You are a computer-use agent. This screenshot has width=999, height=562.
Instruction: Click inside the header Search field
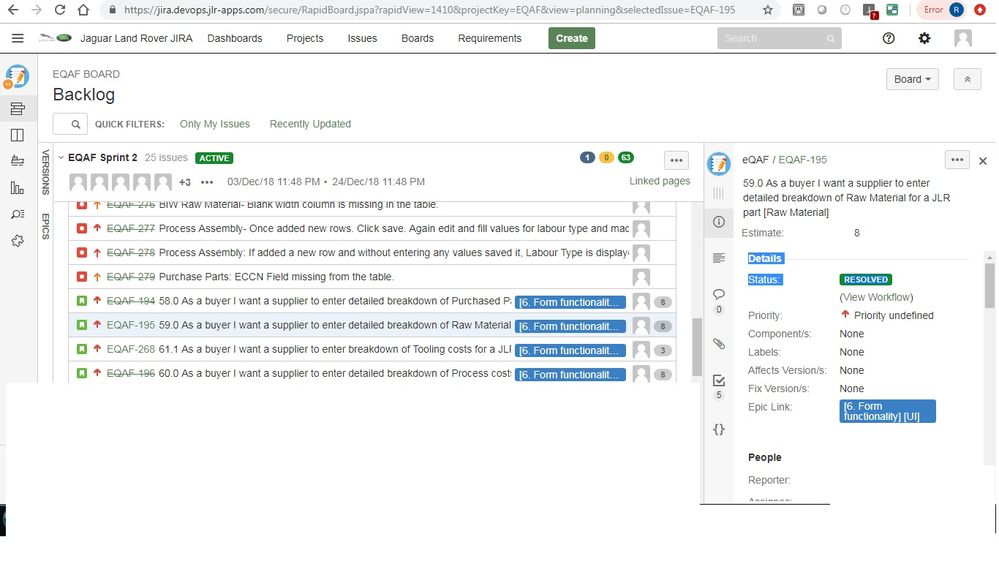(x=779, y=38)
